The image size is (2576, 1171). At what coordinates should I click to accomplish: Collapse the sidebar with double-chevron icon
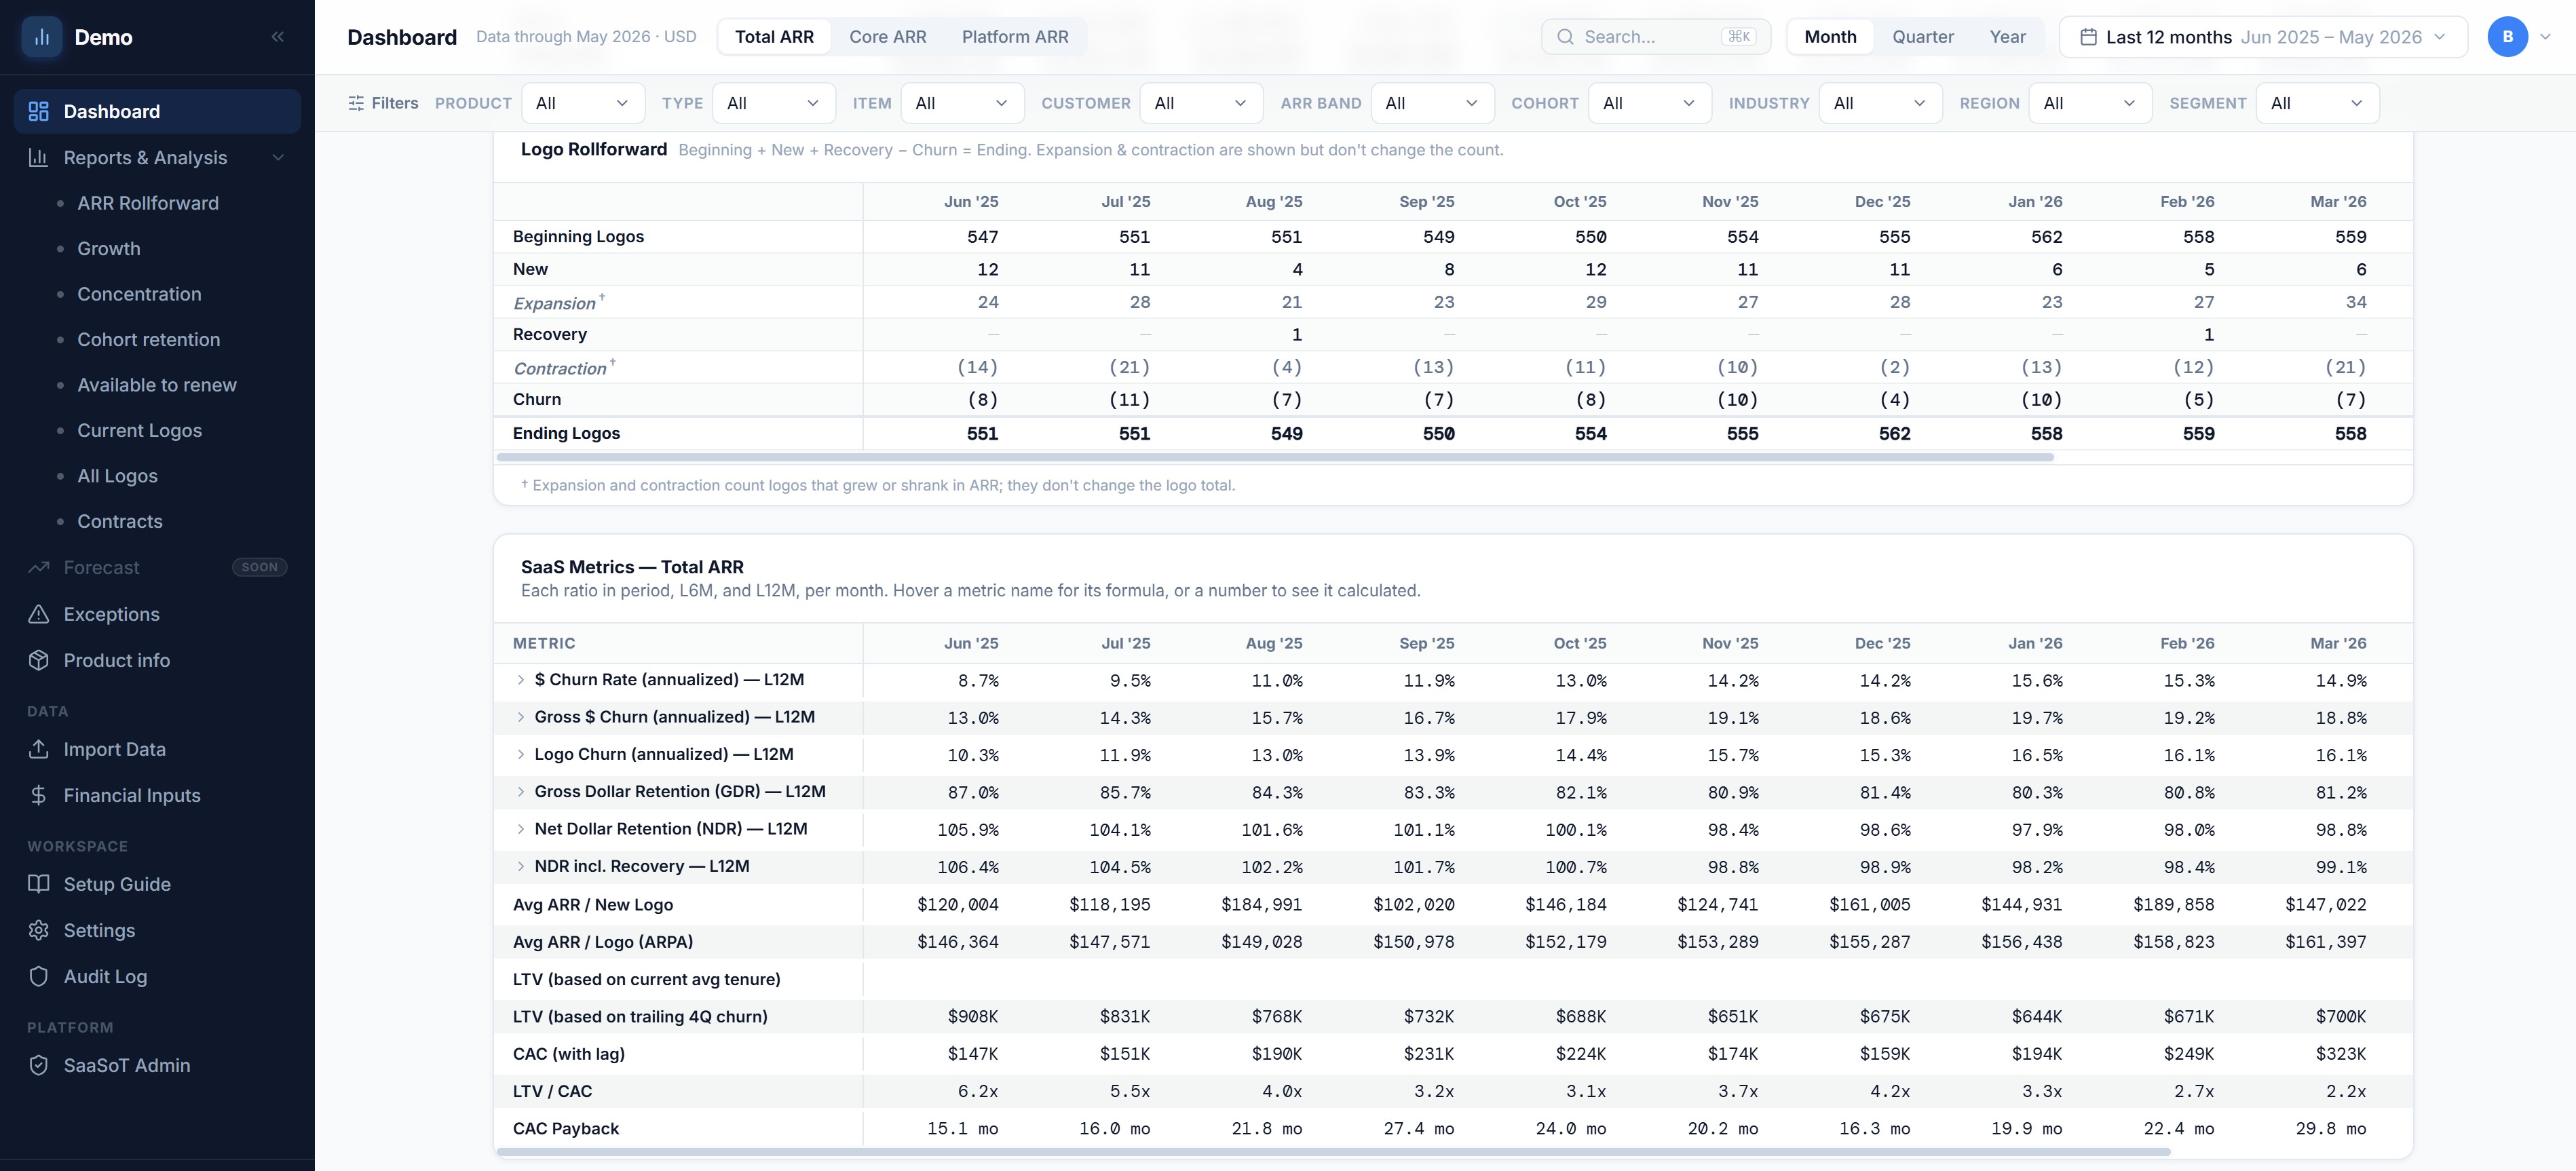[278, 37]
